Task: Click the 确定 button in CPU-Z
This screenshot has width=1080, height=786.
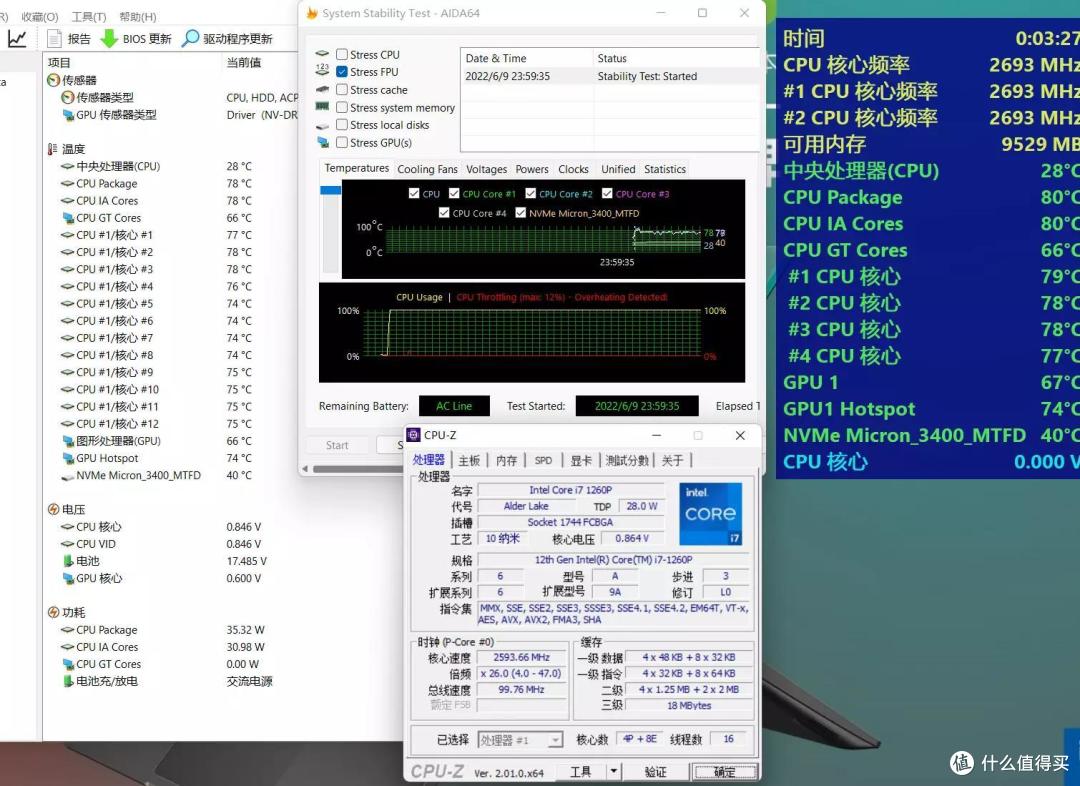Action: tap(725, 772)
